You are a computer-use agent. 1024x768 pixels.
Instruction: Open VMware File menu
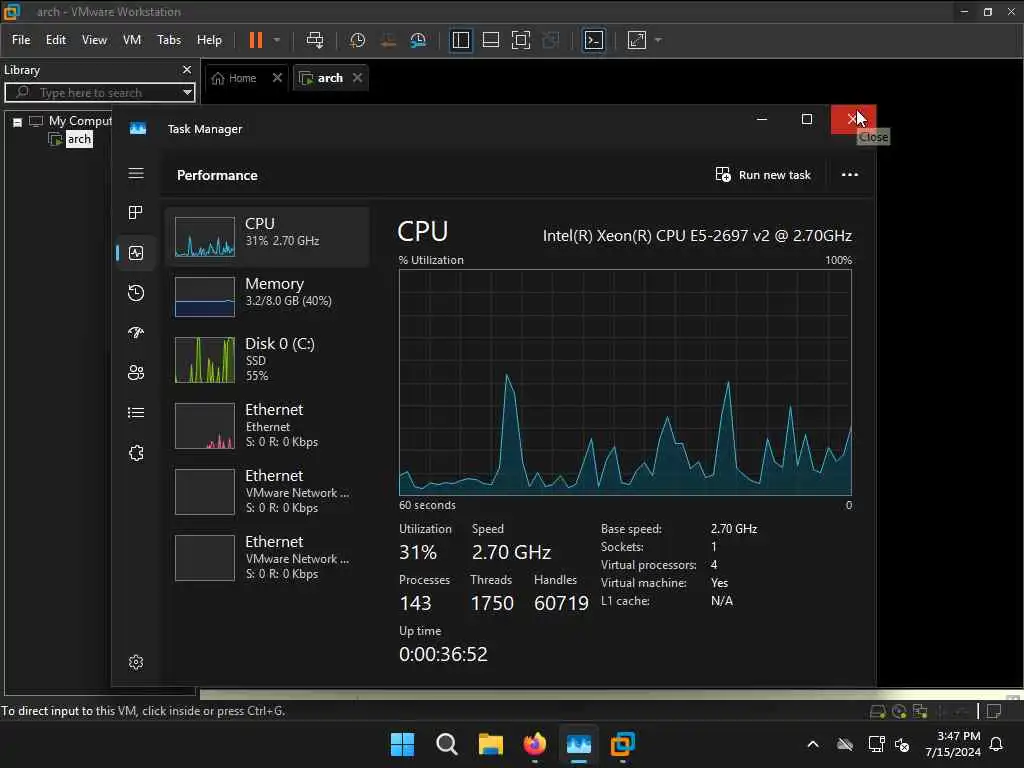pyautogui.click(x=21, y=40)
